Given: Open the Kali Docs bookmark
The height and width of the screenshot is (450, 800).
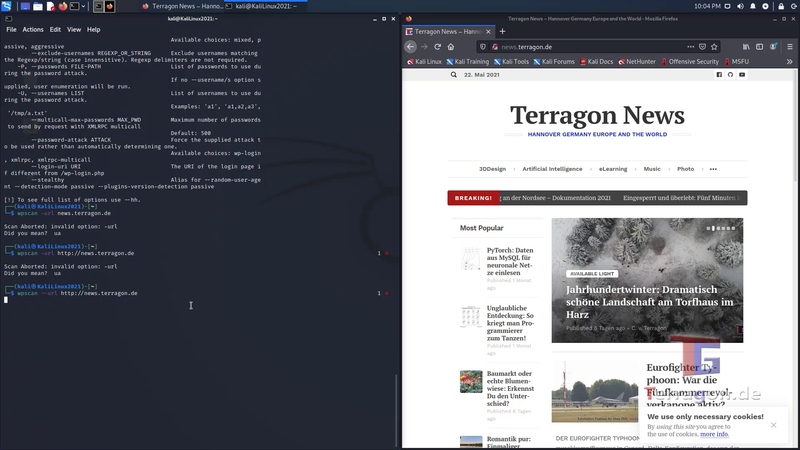Looking at the screenshot, I should pos(596,62).
